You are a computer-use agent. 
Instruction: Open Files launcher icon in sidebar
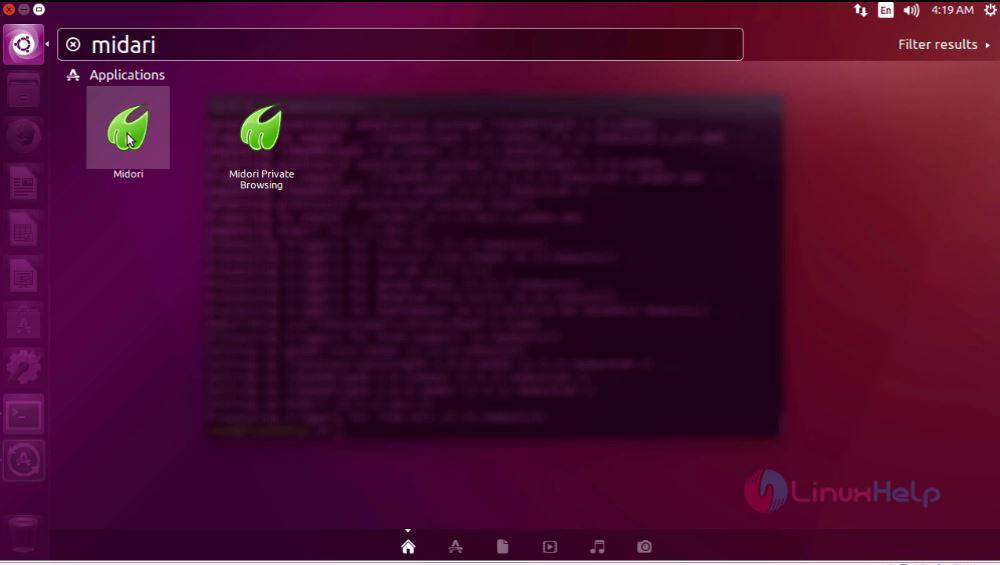[x=24, y=91]
